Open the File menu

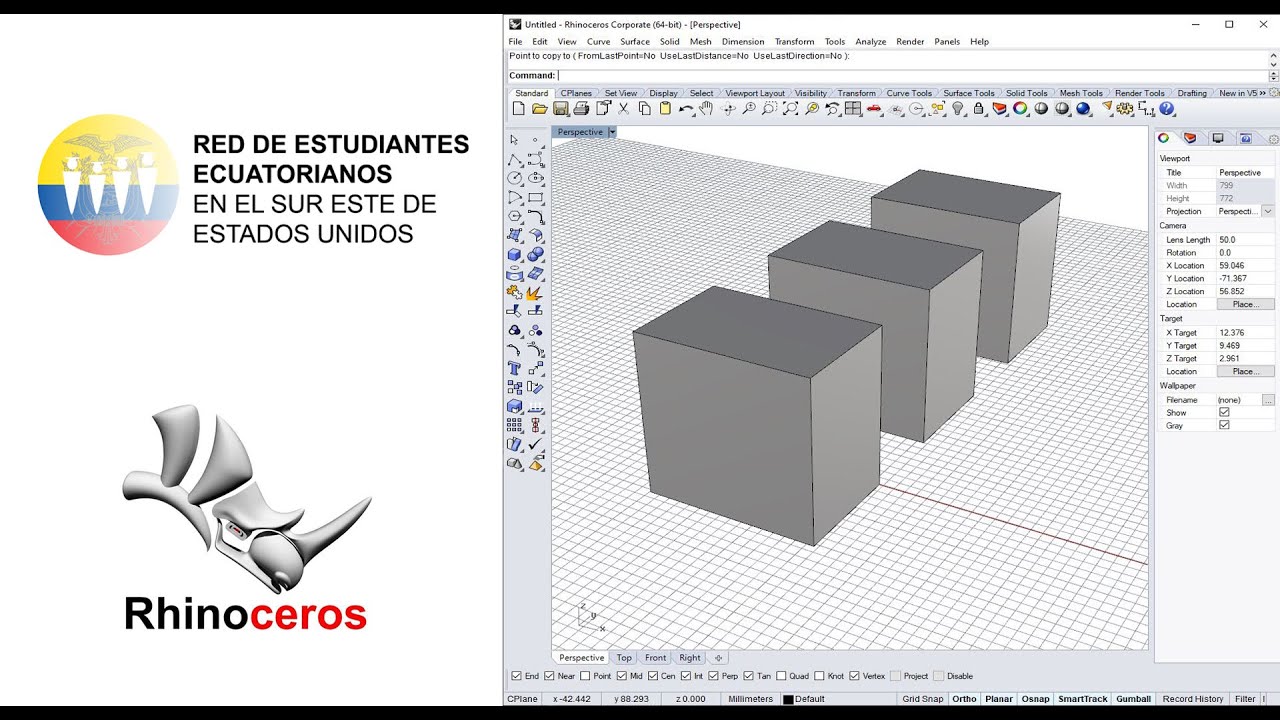(515, 41)
